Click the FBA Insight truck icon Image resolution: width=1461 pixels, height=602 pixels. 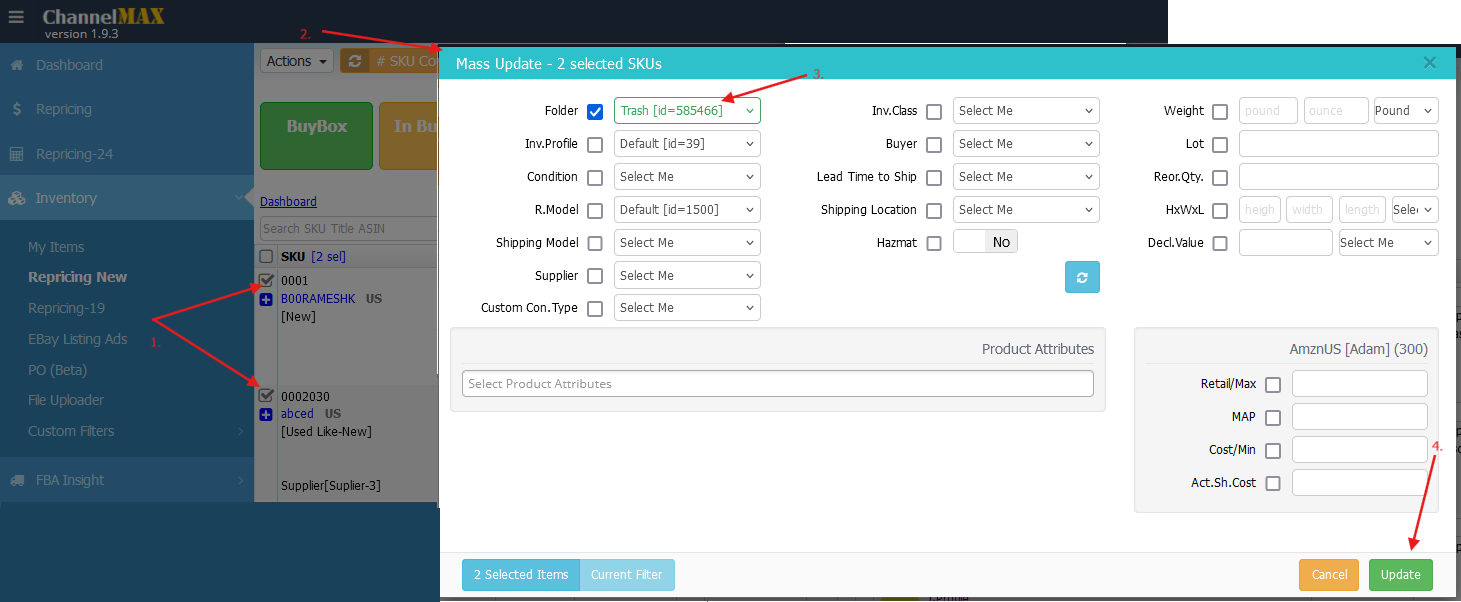[x=17, y=480]
